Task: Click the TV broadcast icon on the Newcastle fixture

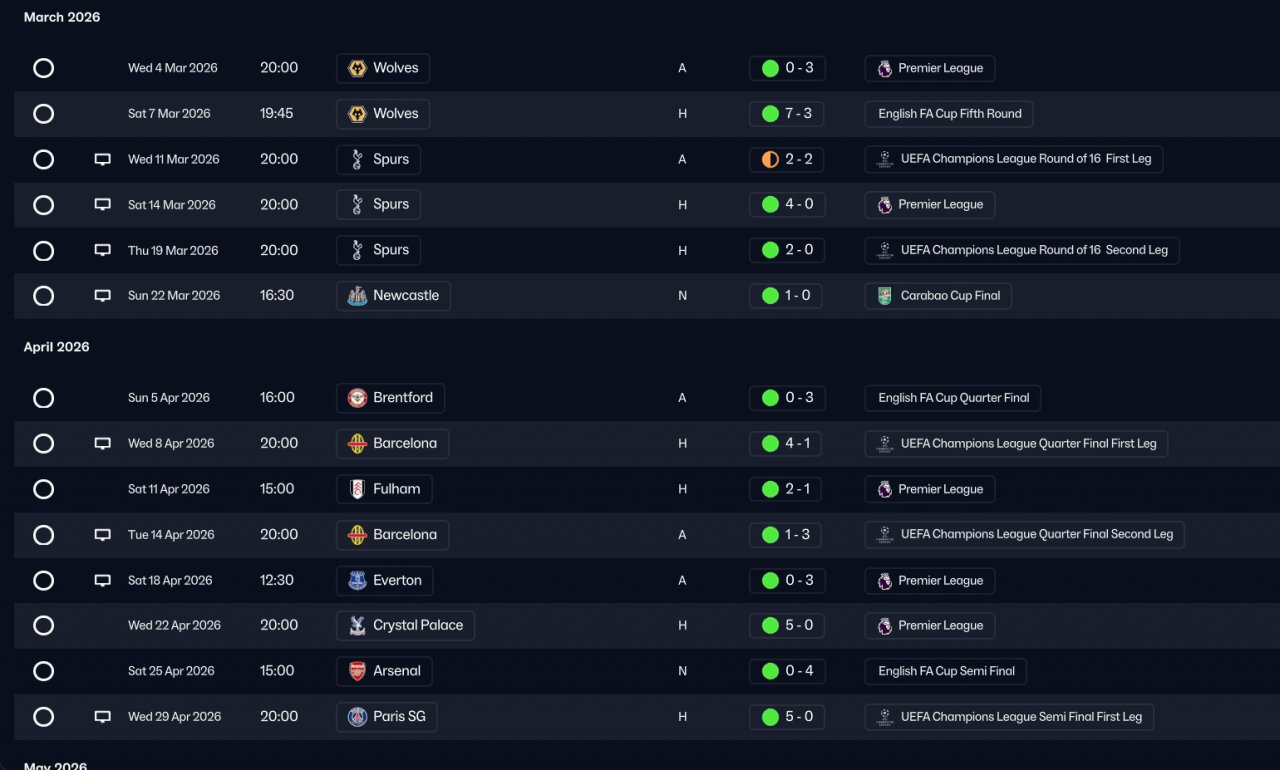Action: pyautogui.click(x=102, y=296)
